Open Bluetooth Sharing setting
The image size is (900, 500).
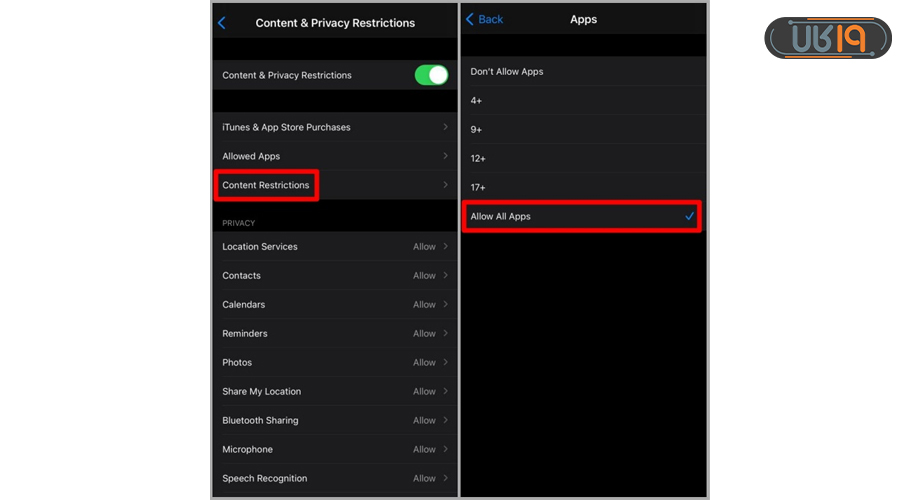(334, 421)
